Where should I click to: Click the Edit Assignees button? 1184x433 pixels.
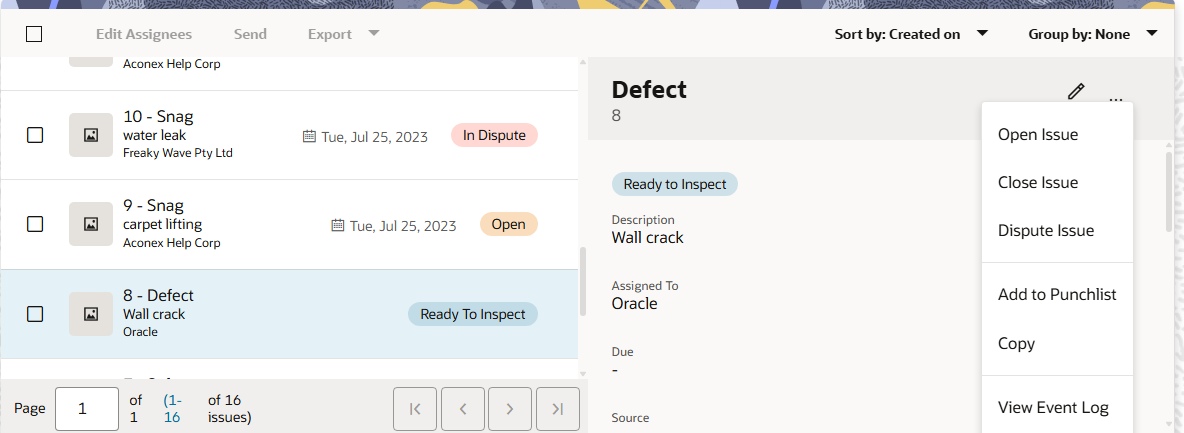click(x=144, y=34)
